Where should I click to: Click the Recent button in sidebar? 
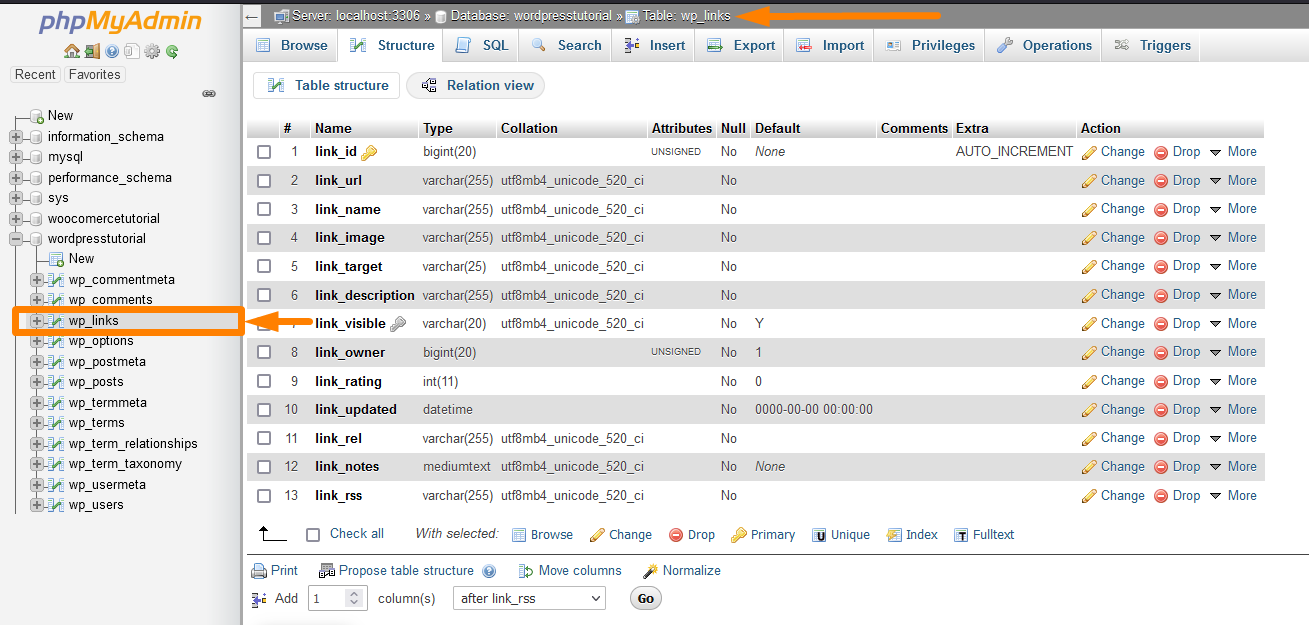coord(35,75)
